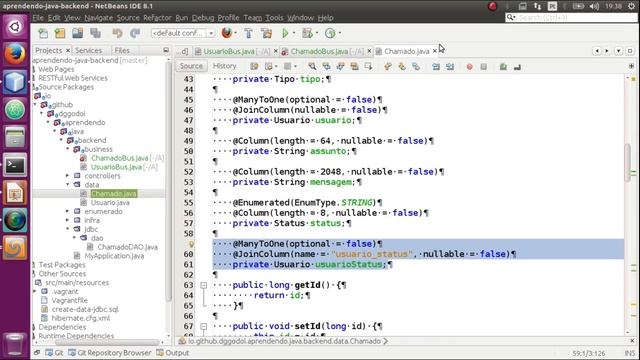Collapse the data package node
Viewport: 640px width, 360px height.
point(68,185)
